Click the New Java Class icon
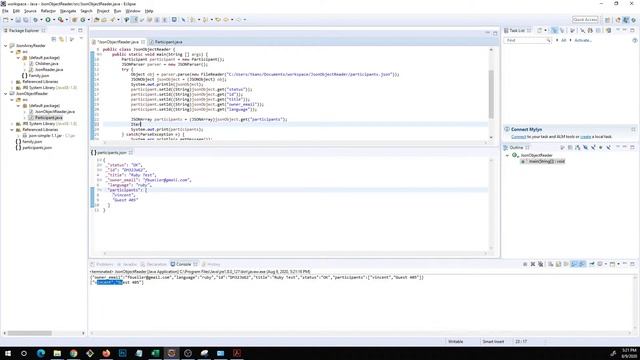640x360 pixels. pos(83,20)
